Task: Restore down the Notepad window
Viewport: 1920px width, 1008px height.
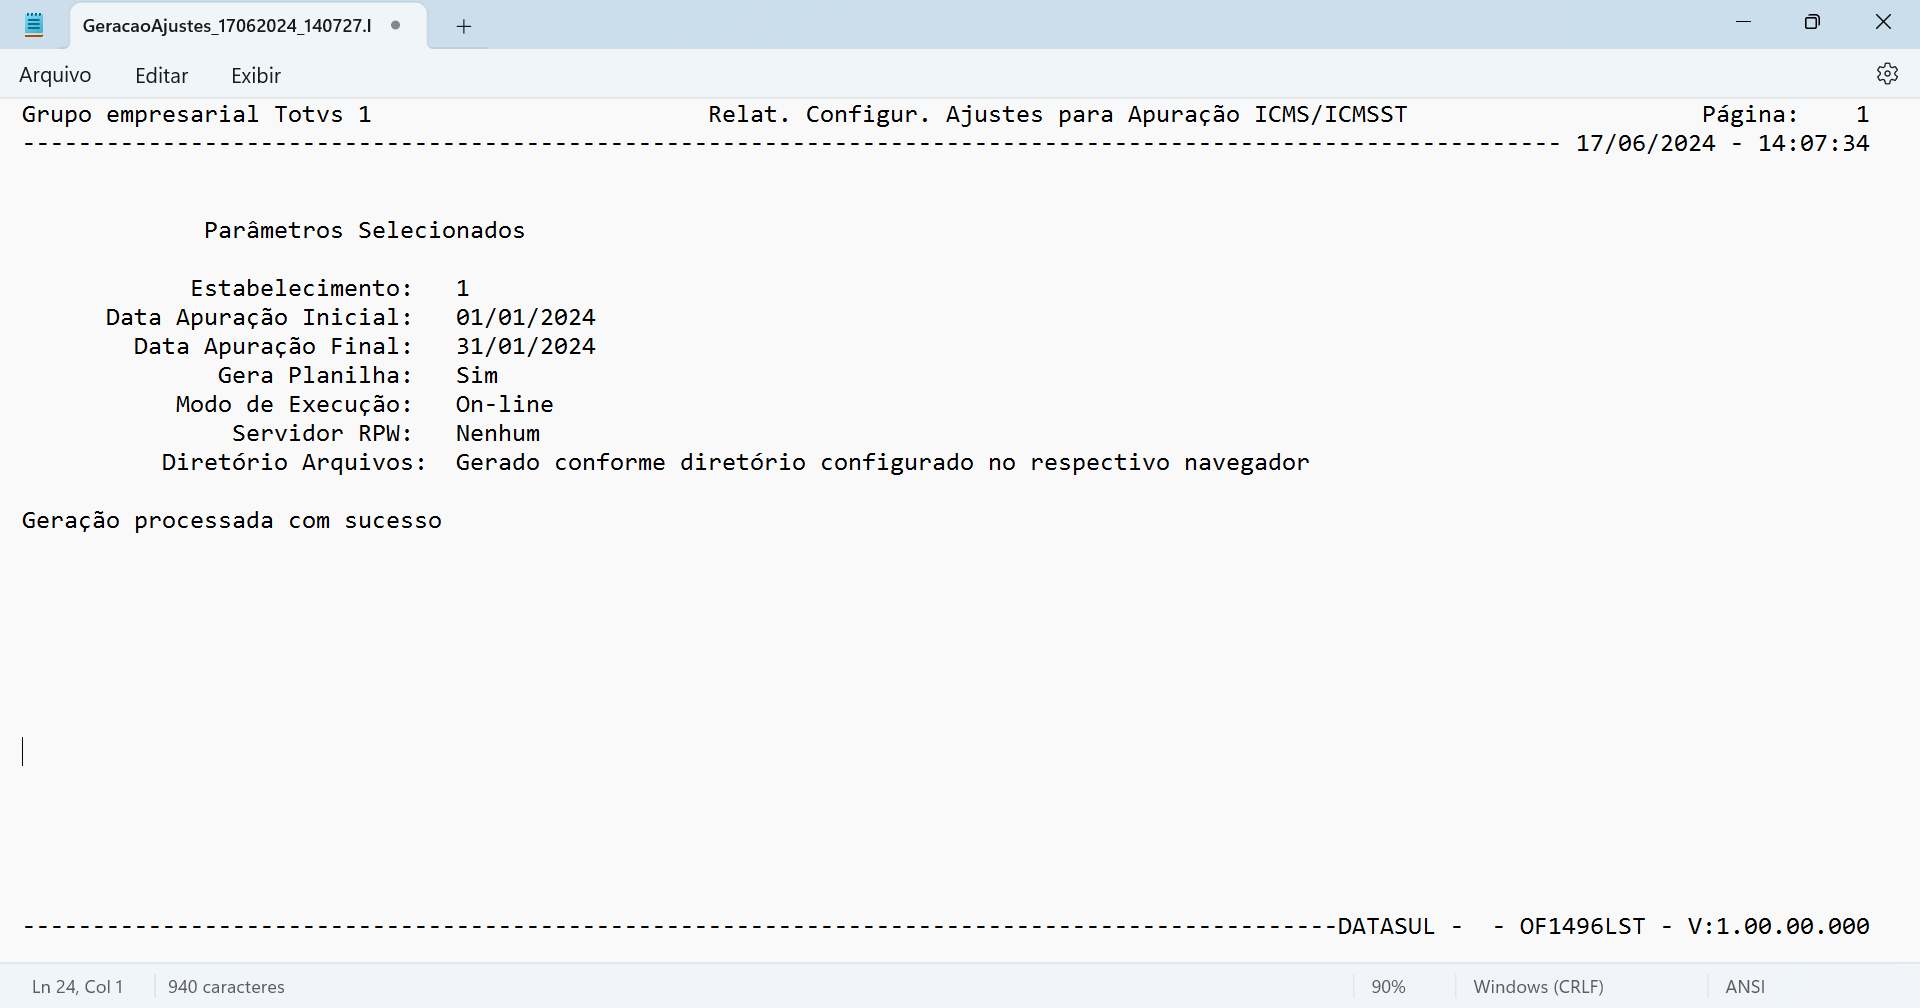Action: 1812,22
